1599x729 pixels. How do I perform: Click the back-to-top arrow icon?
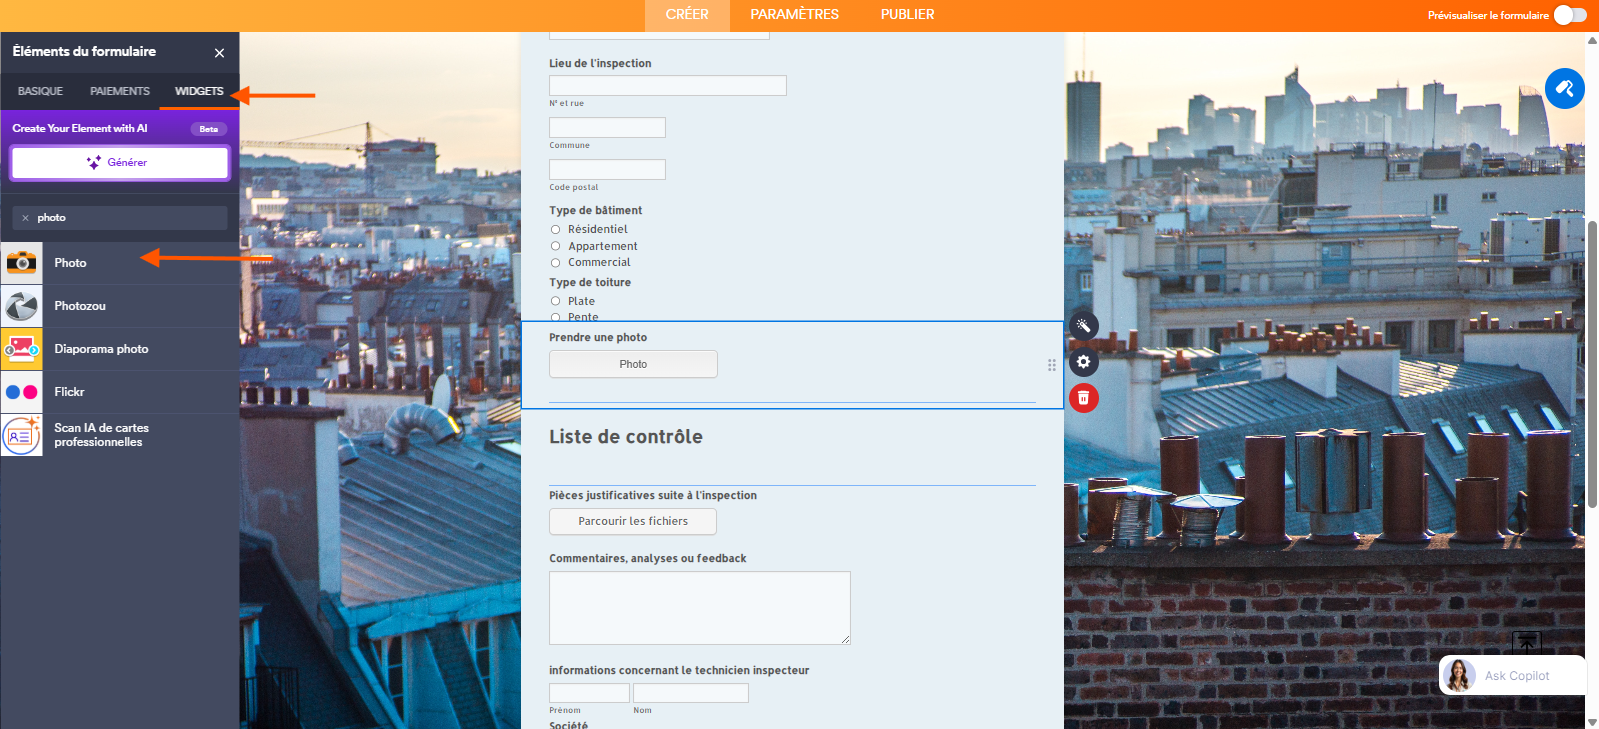(x=1526, y=643)
